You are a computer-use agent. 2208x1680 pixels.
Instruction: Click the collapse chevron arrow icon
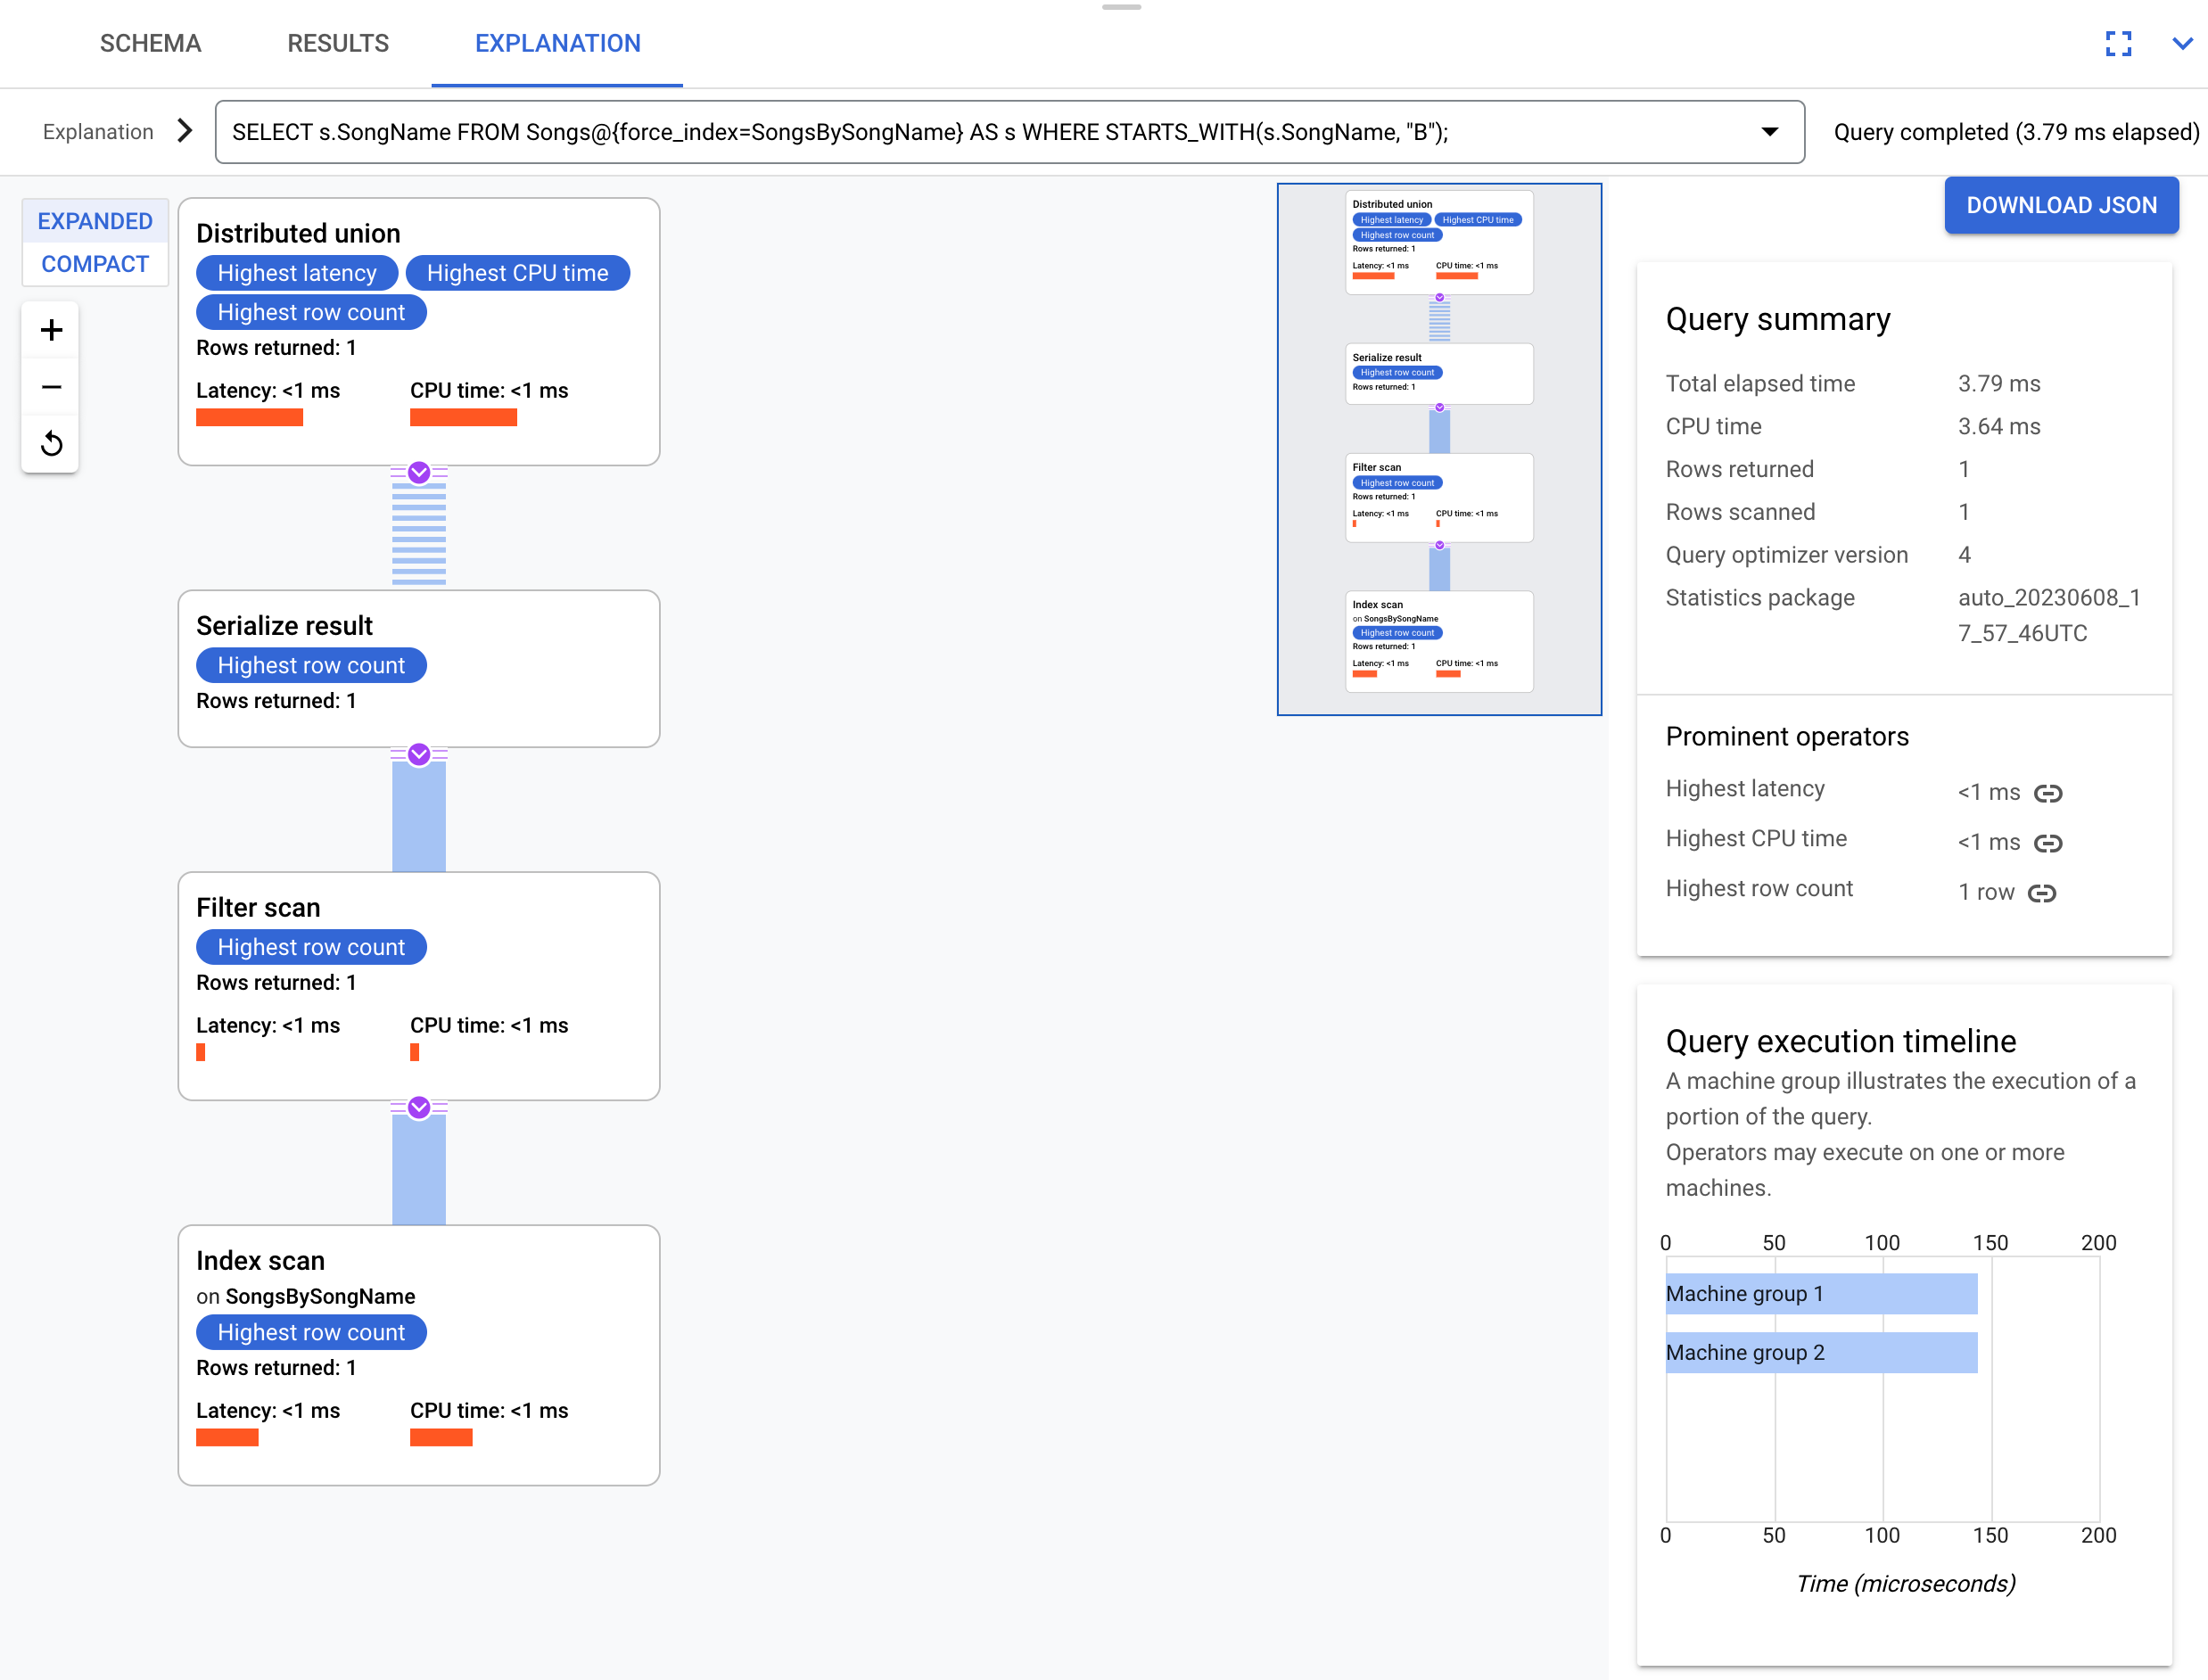pos(2183,42)
